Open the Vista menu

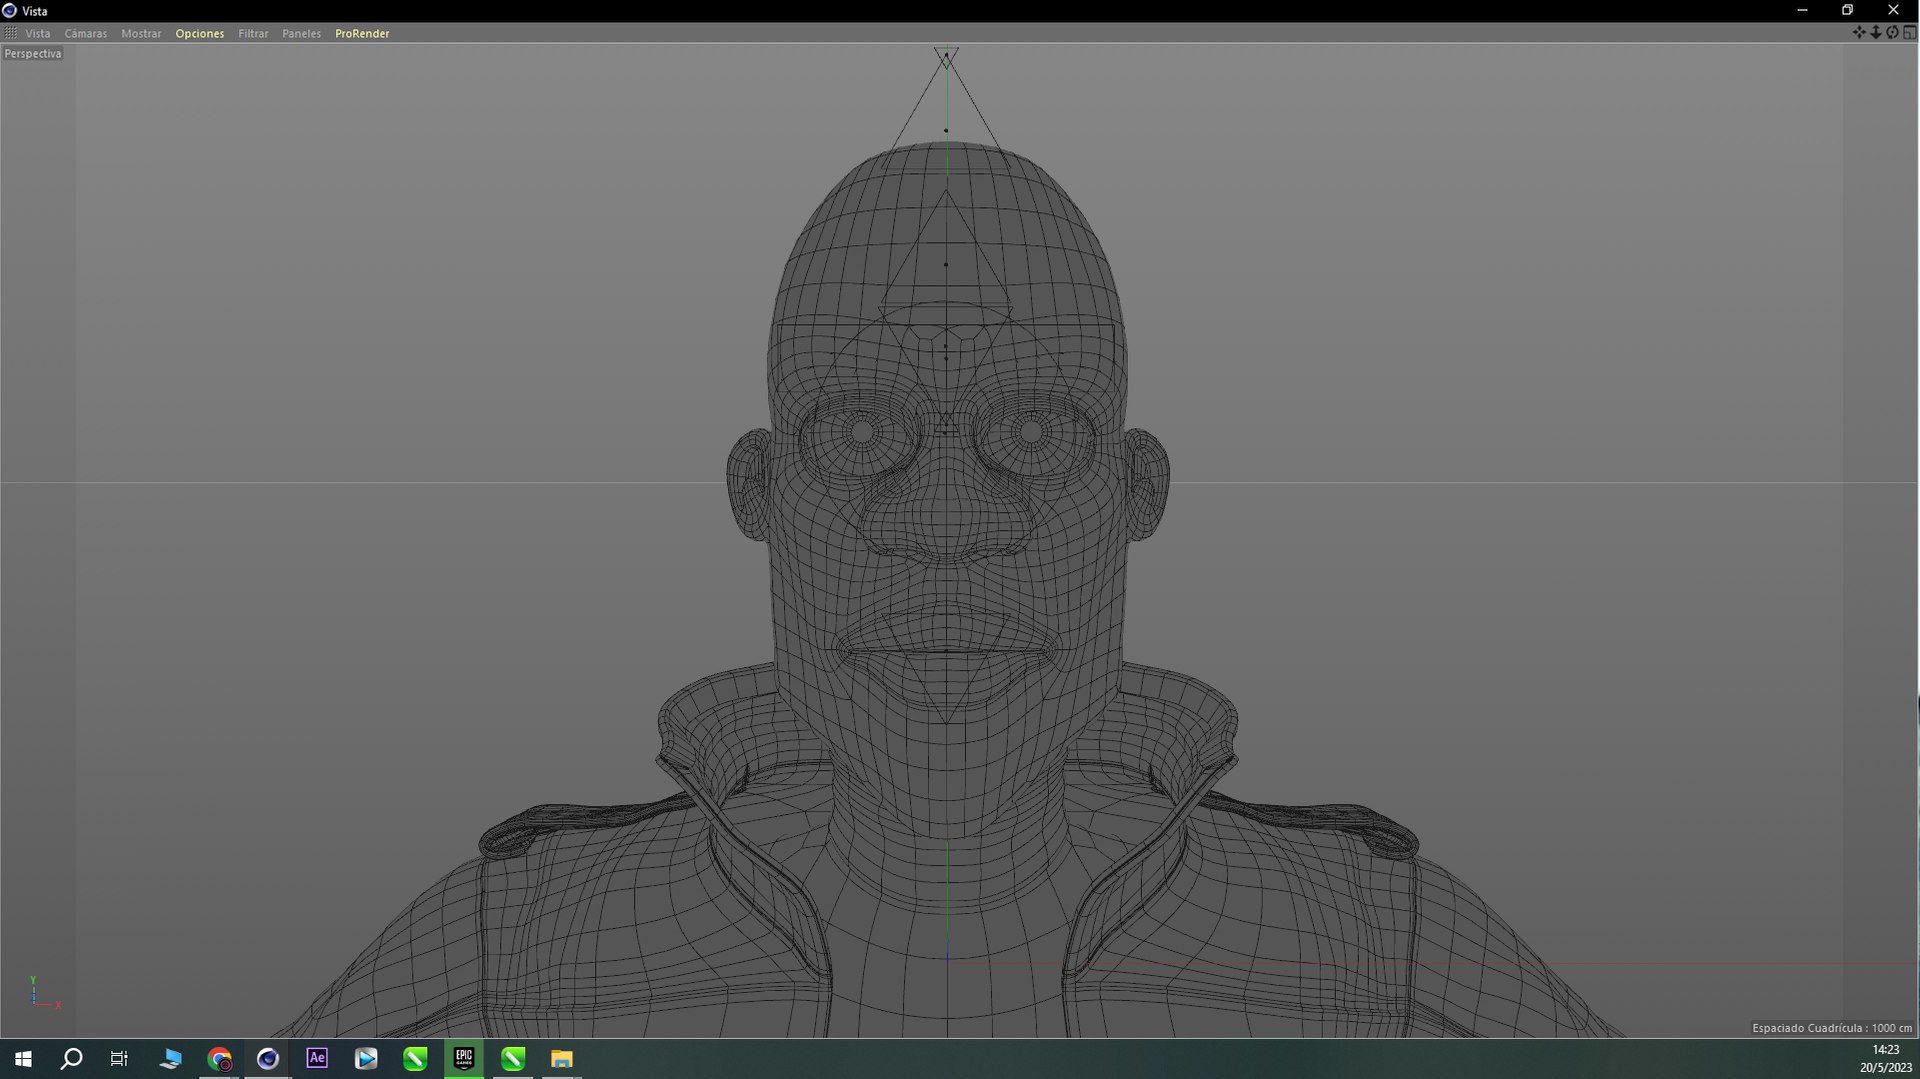pos(38,33)
